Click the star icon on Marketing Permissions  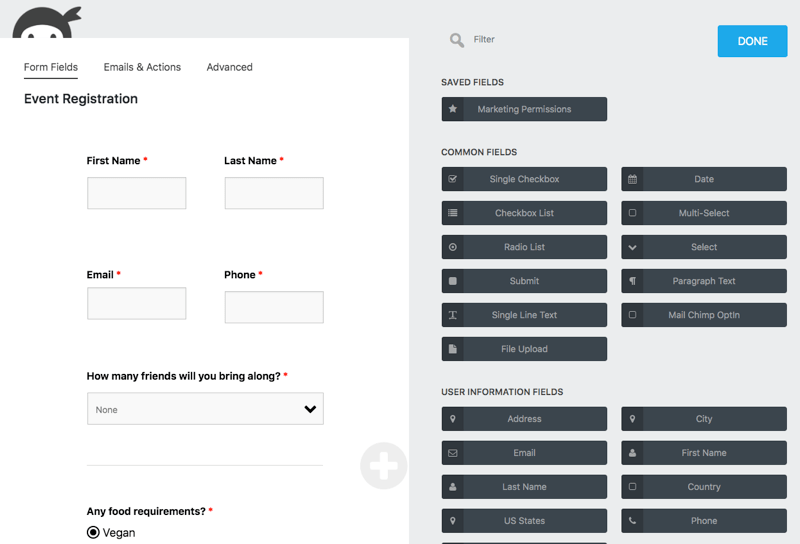pyautogui.click(x=453, y=109)
